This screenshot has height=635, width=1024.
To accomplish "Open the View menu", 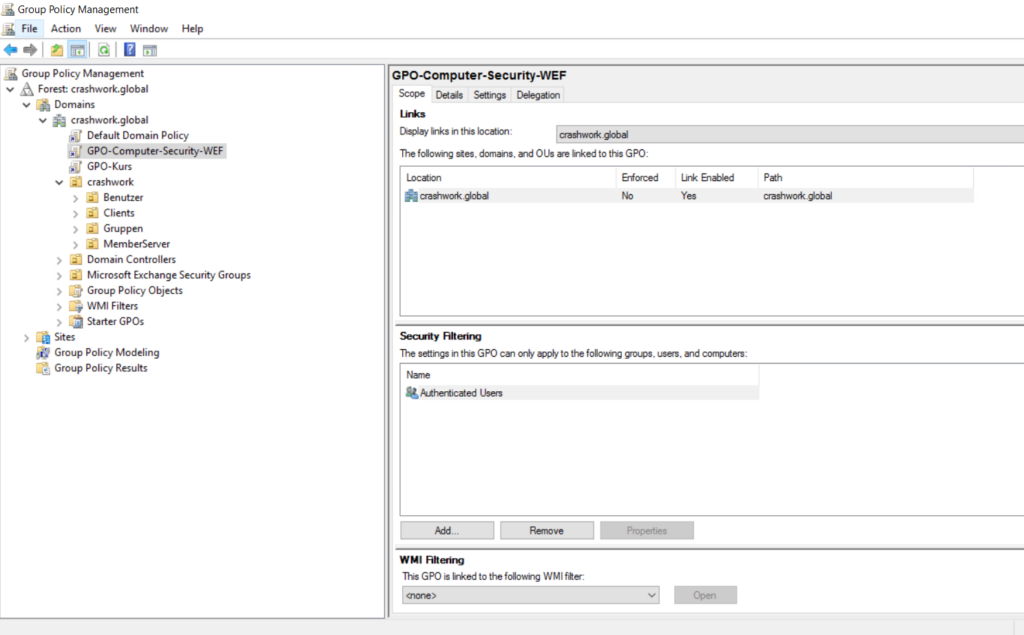I will [x=105, y=29].
